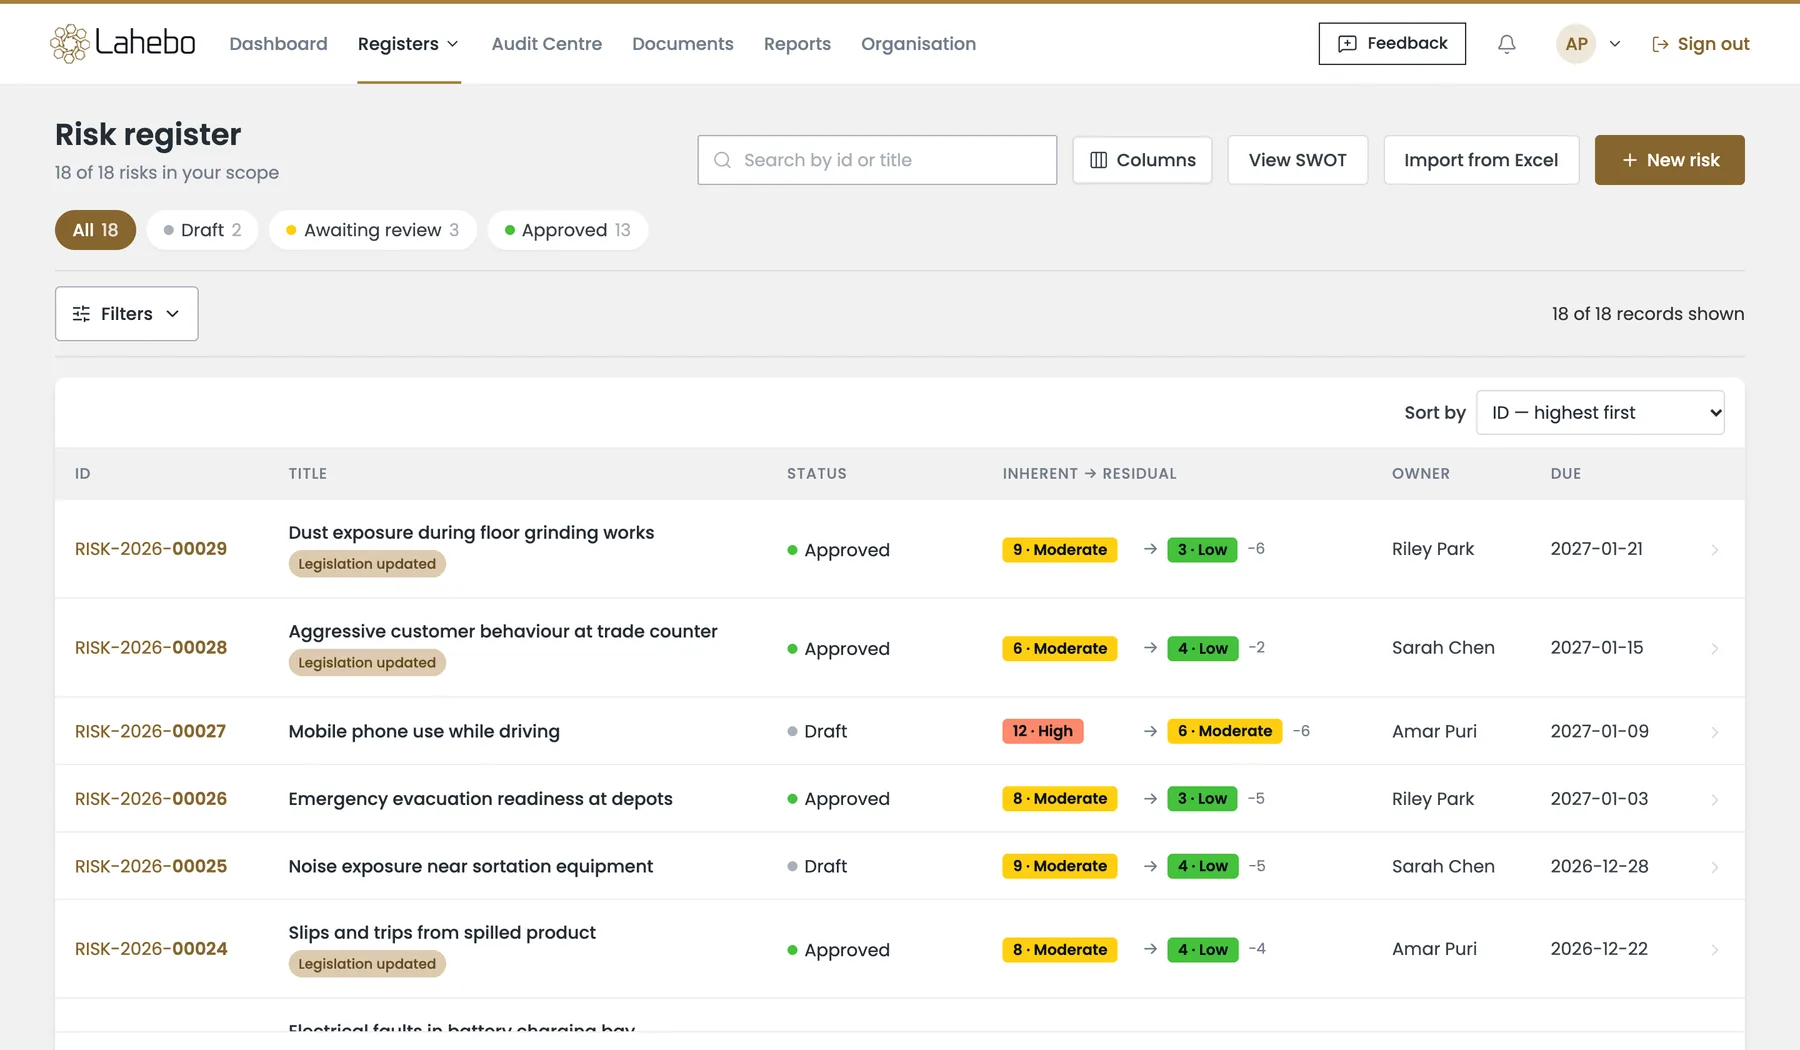Open row chevron for RISK-2026-00029
This screenshot has width=1800, height=1050.
point(1714,550)
